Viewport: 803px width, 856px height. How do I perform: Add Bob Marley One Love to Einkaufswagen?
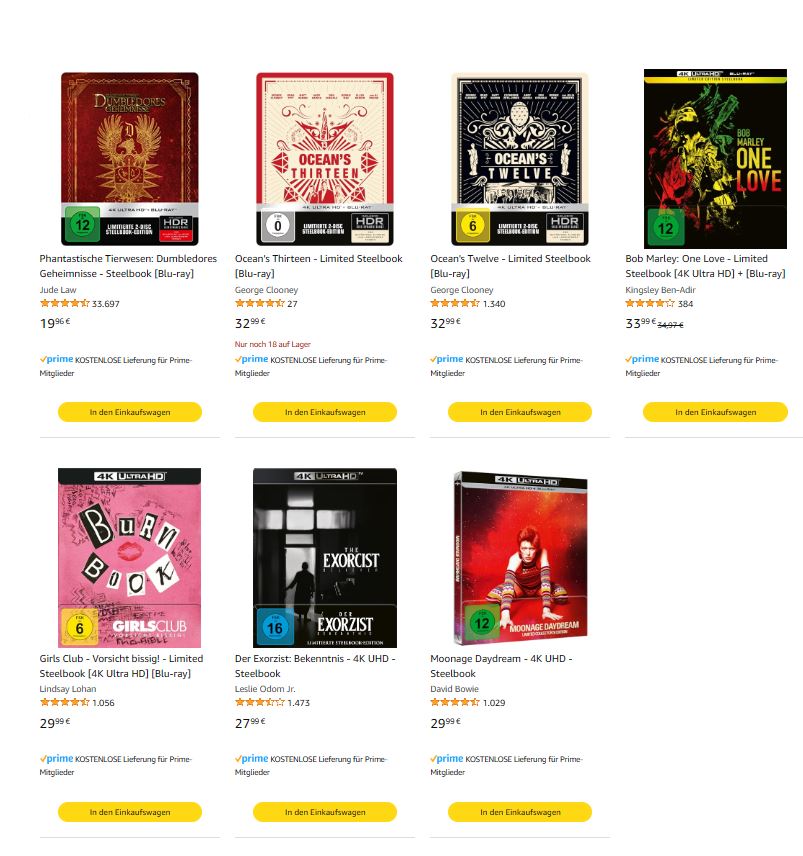pos(715,412)
